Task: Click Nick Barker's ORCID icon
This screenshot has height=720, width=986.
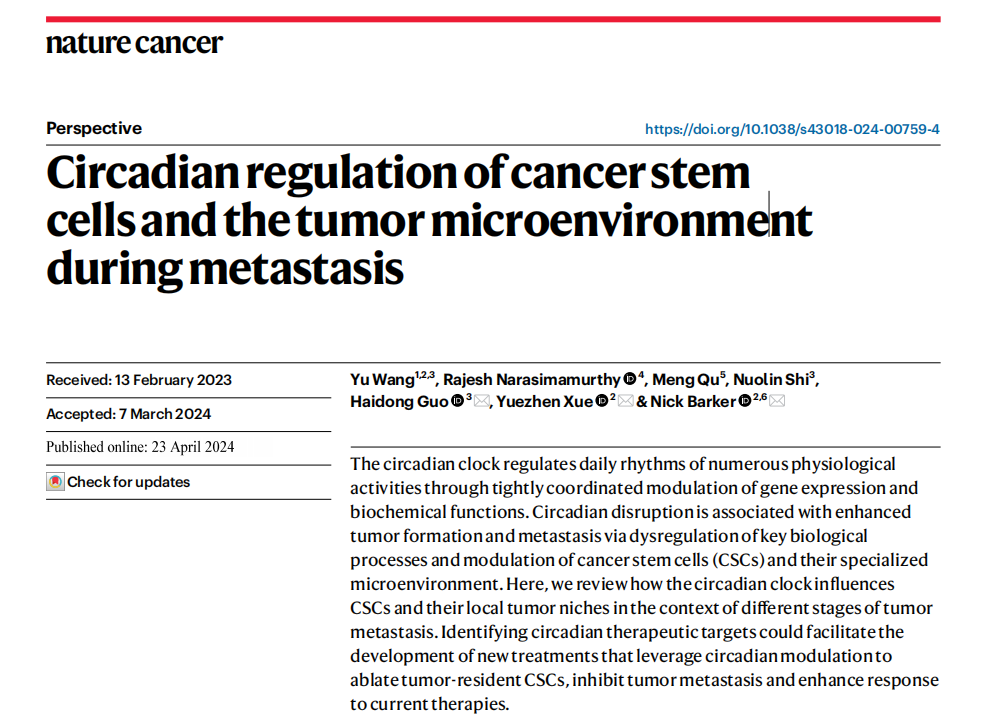Action: coord(744,402)
